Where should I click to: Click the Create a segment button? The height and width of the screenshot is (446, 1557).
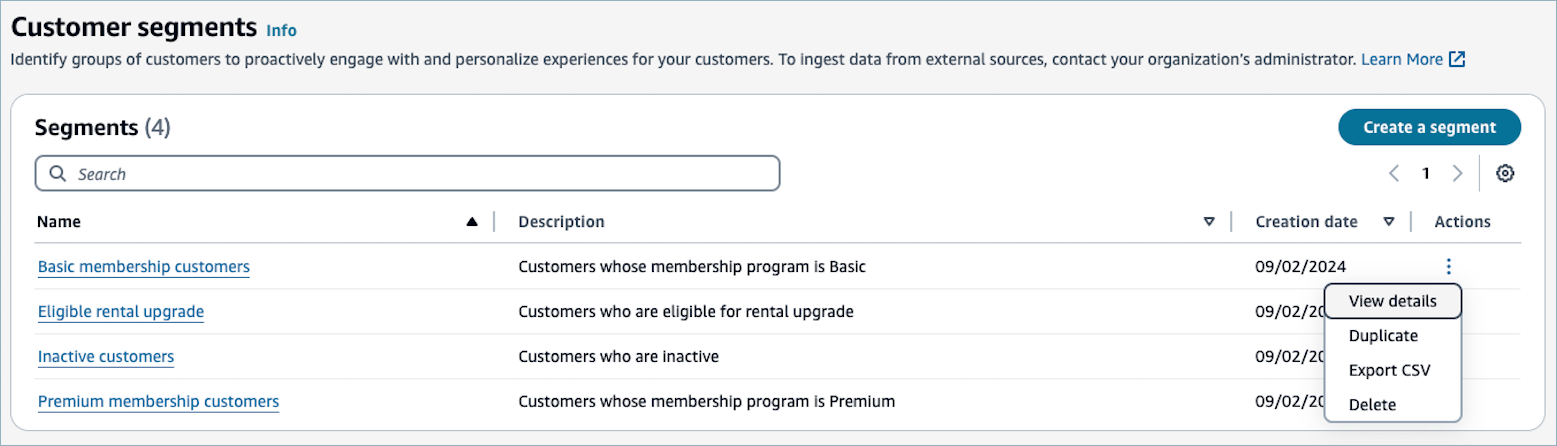click(x=1429, y=127)
